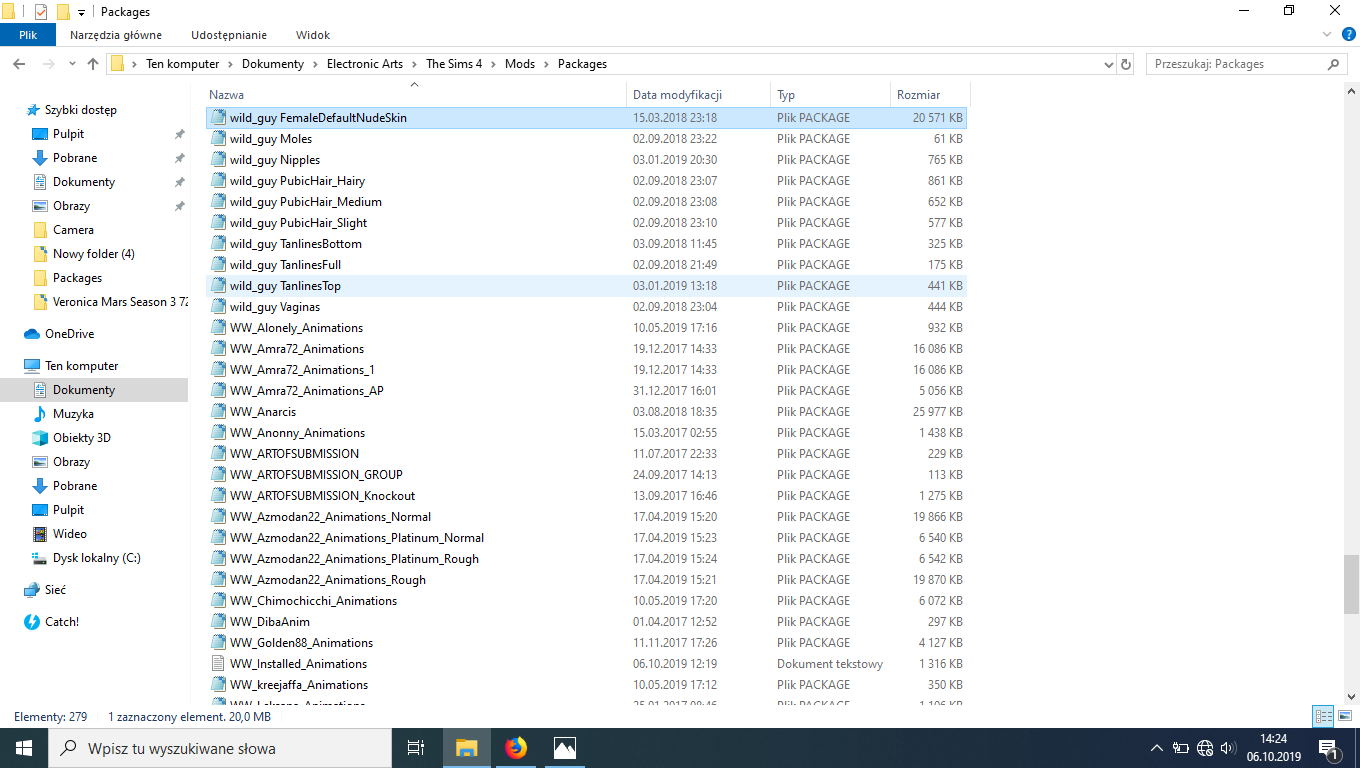The height and width of the screenshot is (768, 1360).
Task: Switch to large icons view in the status bar
Action: pyautogui.click(x=1344, y=717)
